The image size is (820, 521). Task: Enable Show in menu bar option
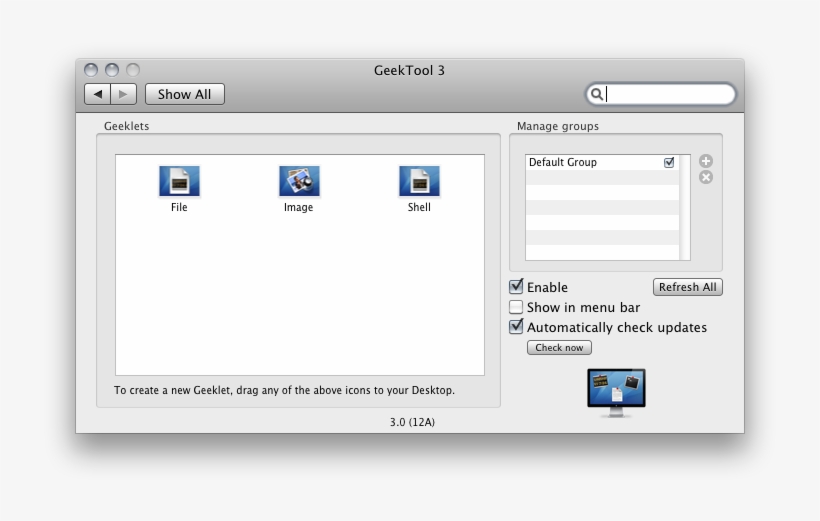point(516,307)
